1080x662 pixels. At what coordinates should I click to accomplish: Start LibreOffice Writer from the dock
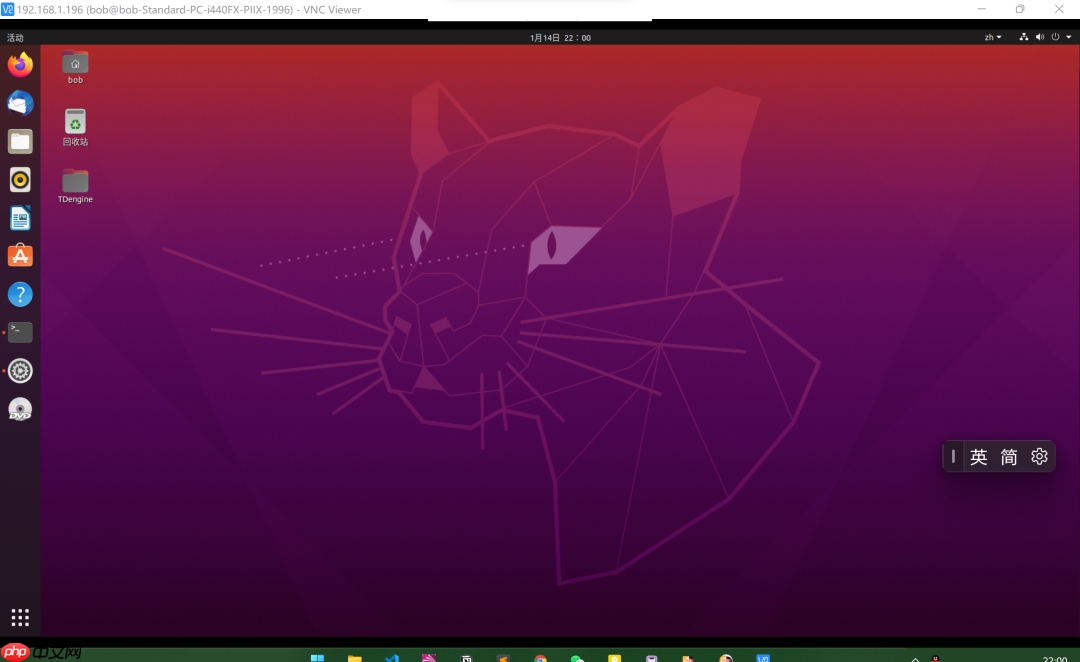20,217
